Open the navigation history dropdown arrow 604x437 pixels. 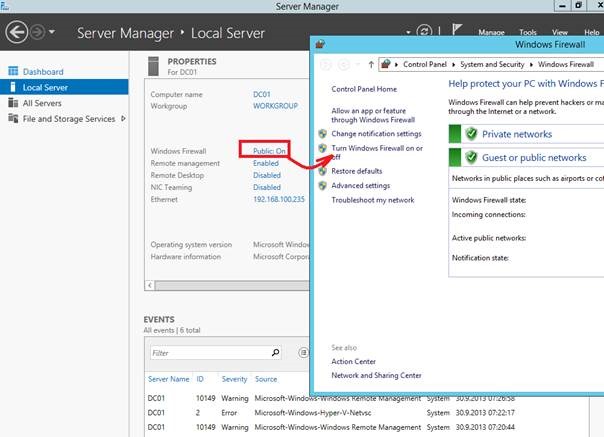pyautogui.click(x=52, y=32)
